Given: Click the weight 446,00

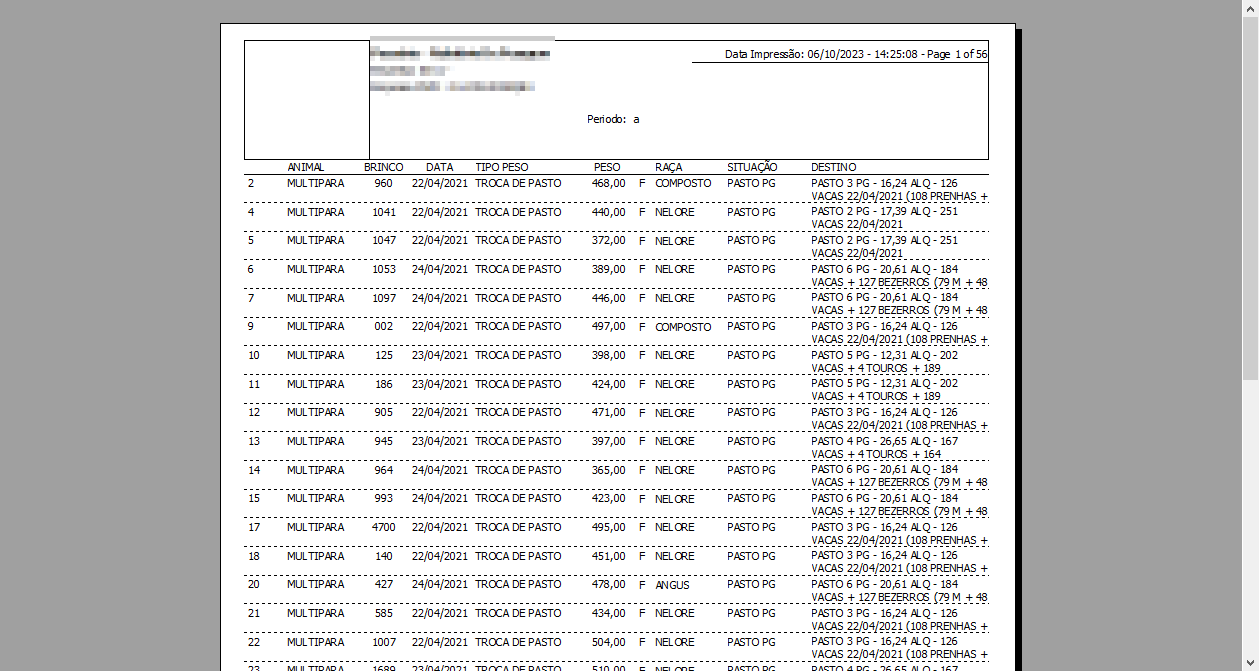Looking at the screenshot, I should [x=609, y=298].
